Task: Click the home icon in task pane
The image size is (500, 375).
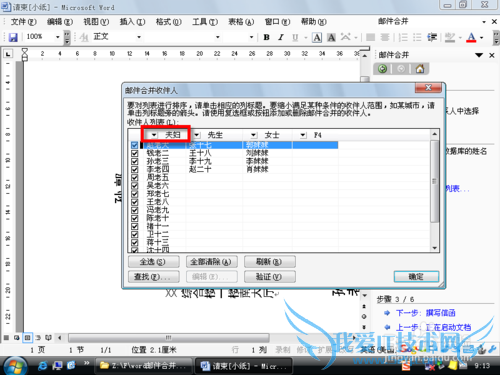Action: point(420,69)
